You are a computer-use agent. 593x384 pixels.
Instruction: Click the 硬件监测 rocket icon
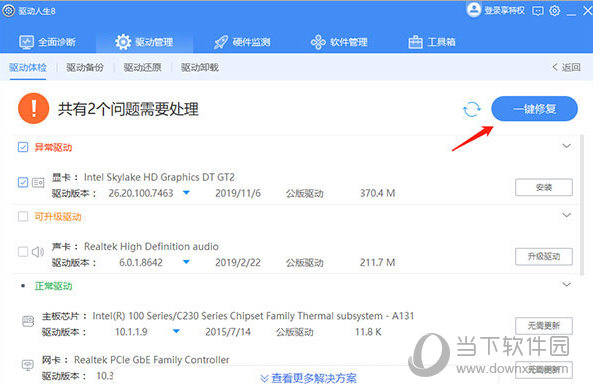tap(221, 42)
